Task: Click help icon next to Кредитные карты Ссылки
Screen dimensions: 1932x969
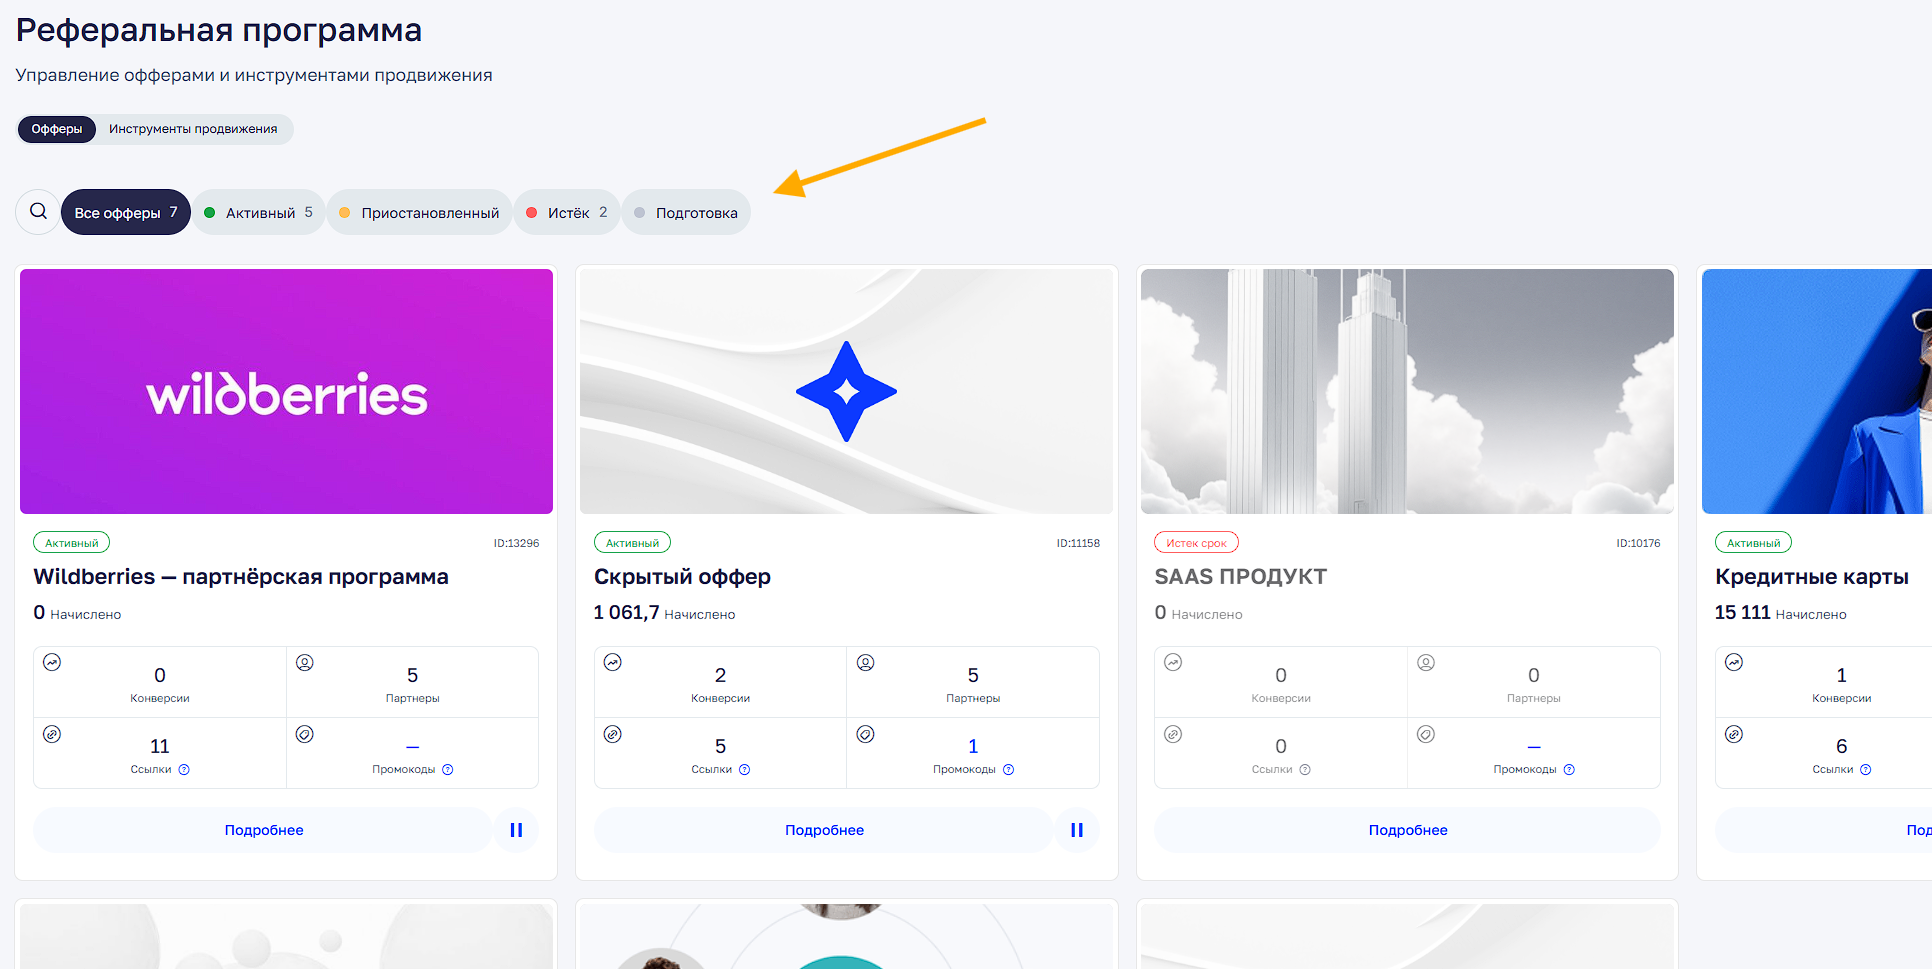Action: click(x=1866, y=770)
